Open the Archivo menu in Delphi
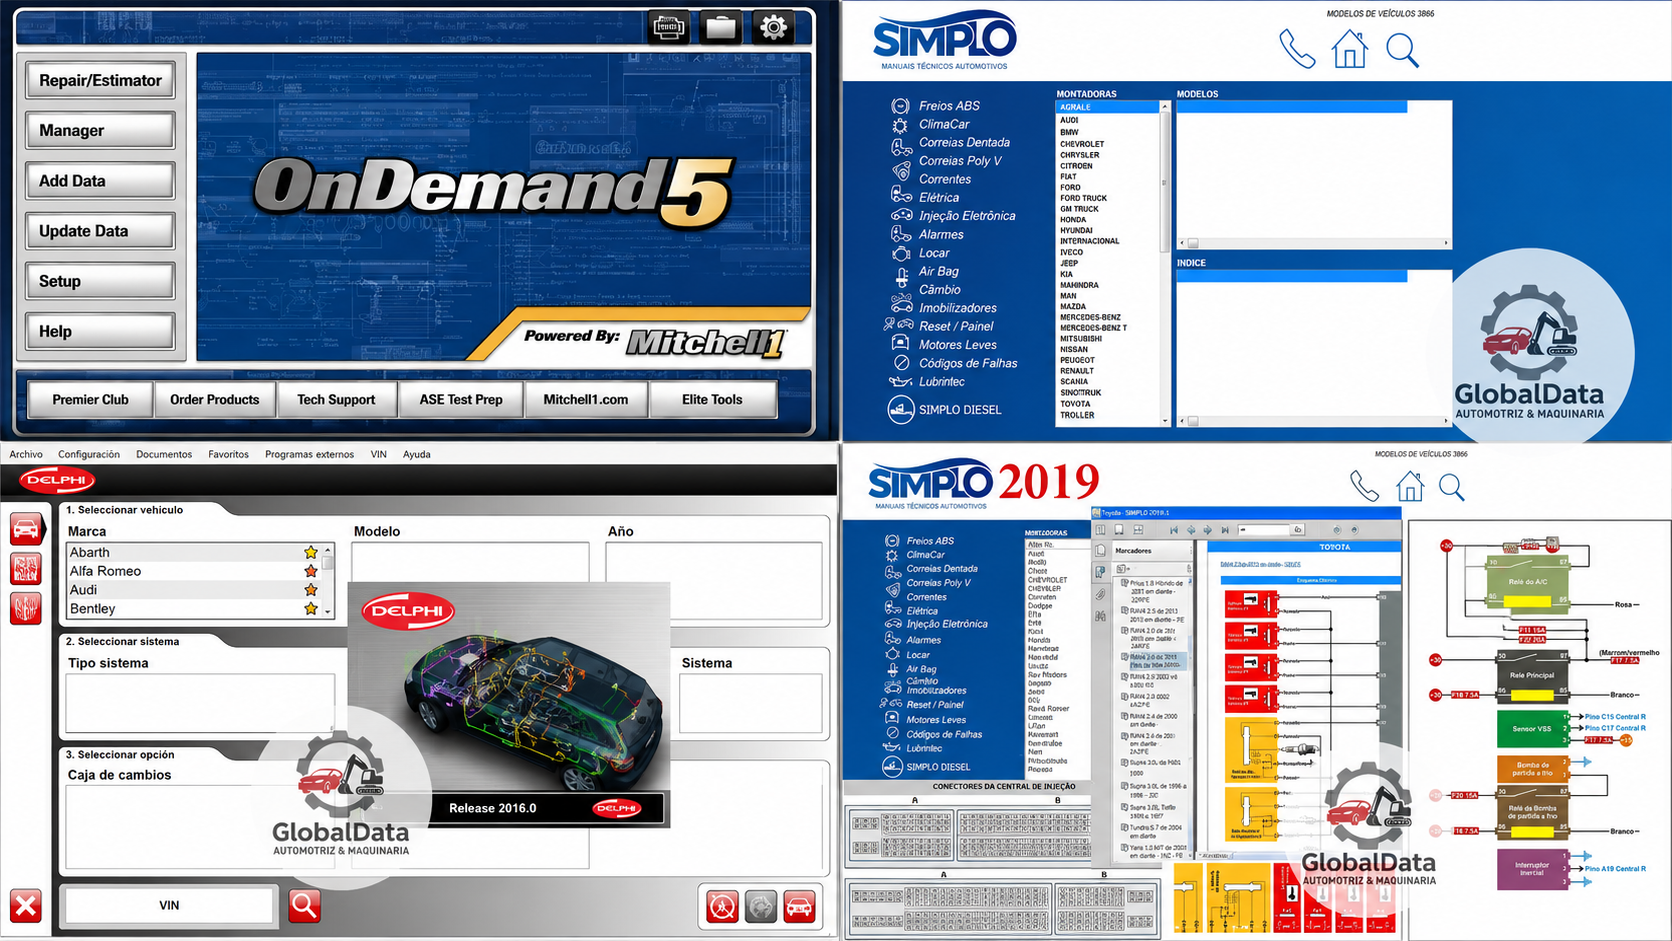This screenshot has height=941, width=1672. 26,454
